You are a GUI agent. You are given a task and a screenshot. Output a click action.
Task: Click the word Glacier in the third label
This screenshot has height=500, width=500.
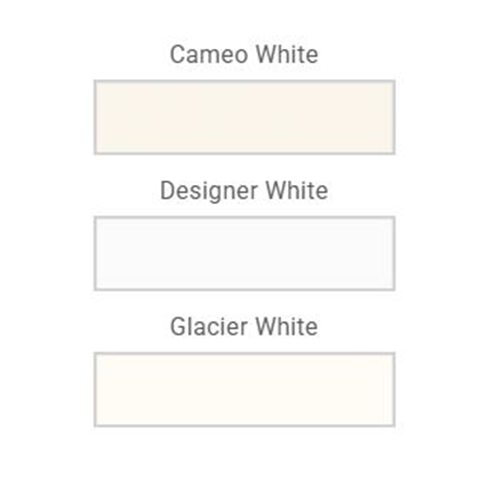click(x=209, y=326)
